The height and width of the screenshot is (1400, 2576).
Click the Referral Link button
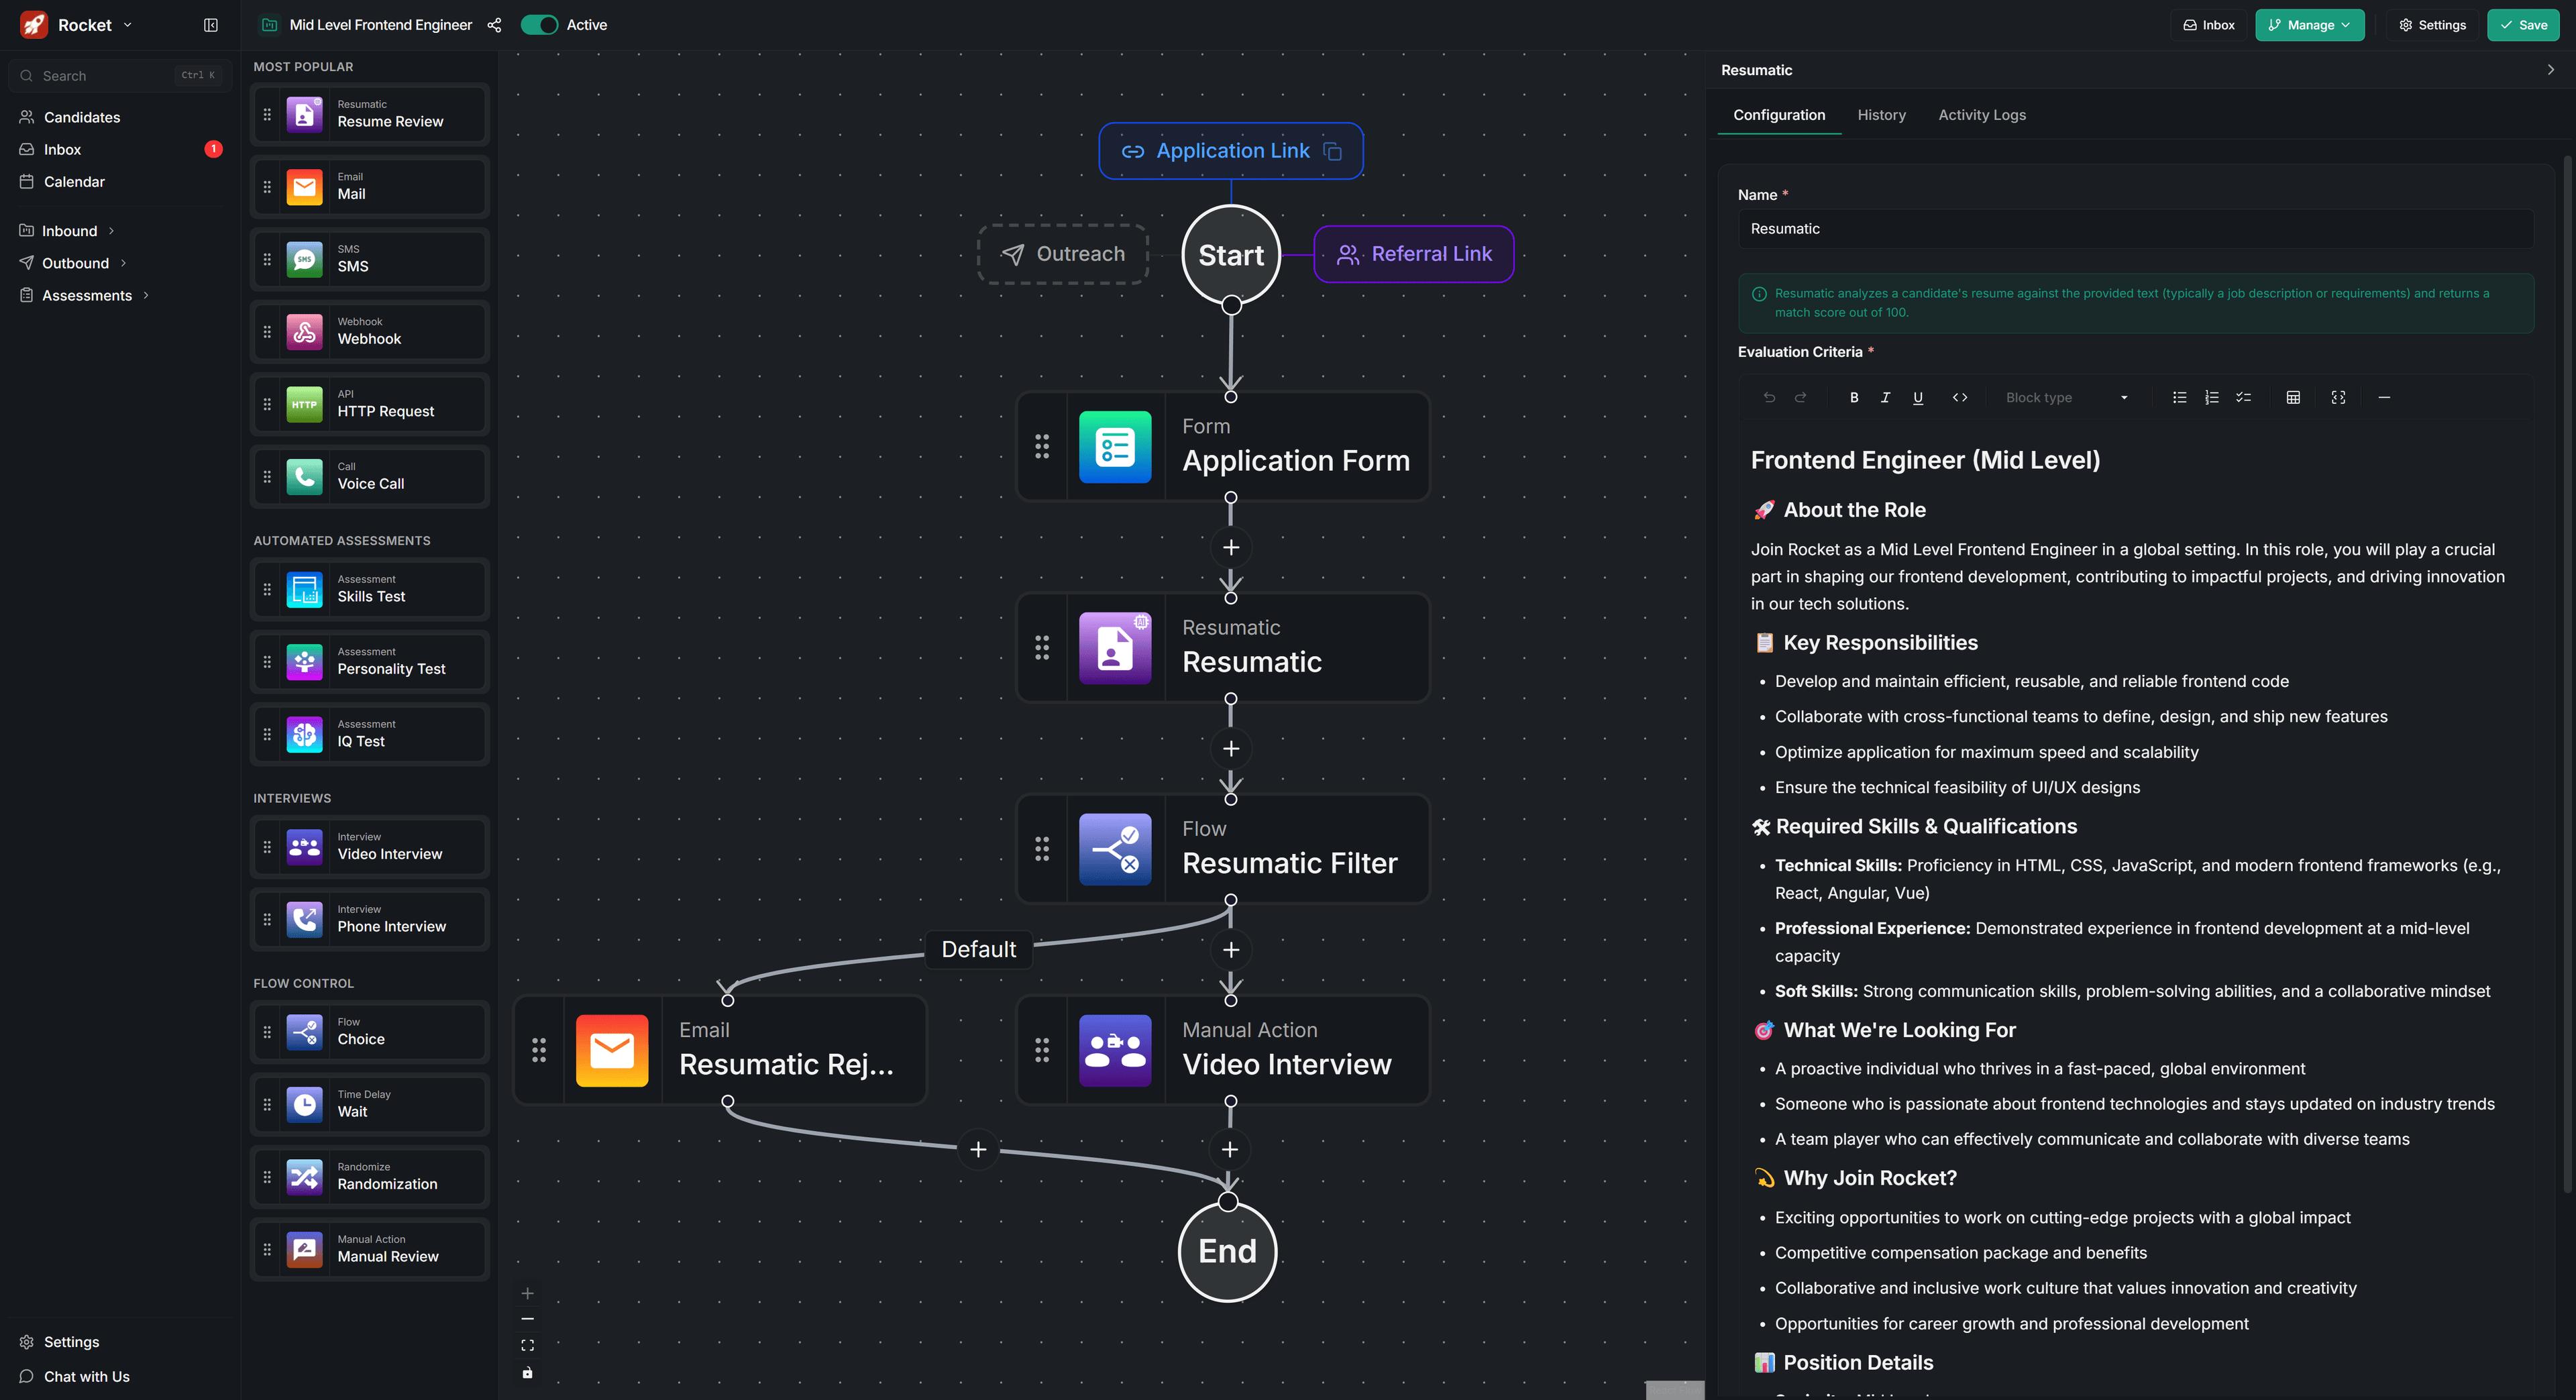(x=1413, y=254)
